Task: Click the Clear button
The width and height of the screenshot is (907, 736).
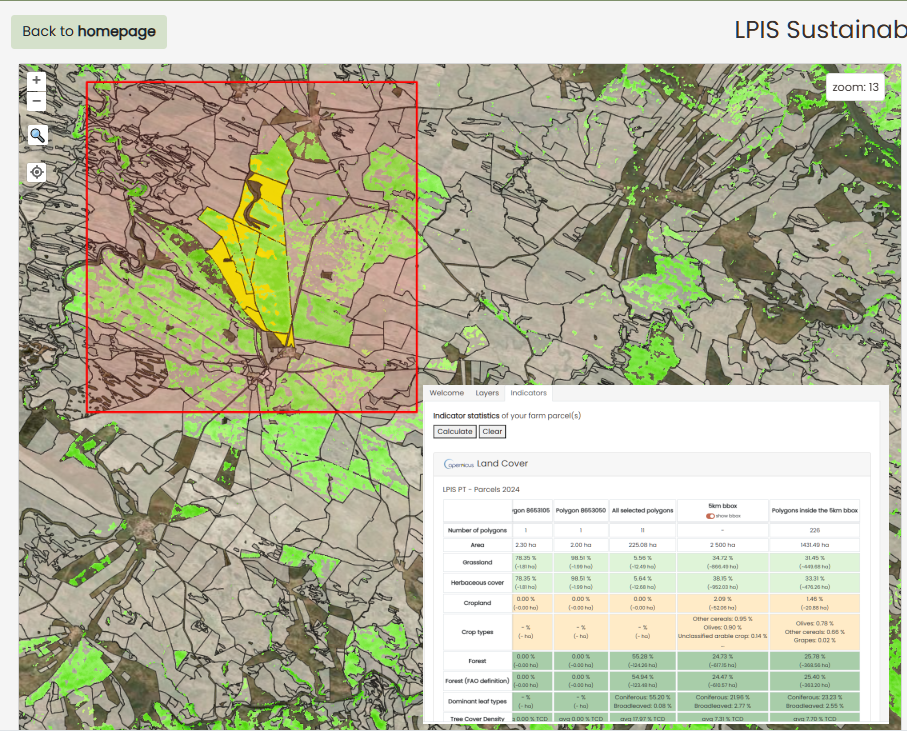Action: pyautogui.click(x=492, y=432)
